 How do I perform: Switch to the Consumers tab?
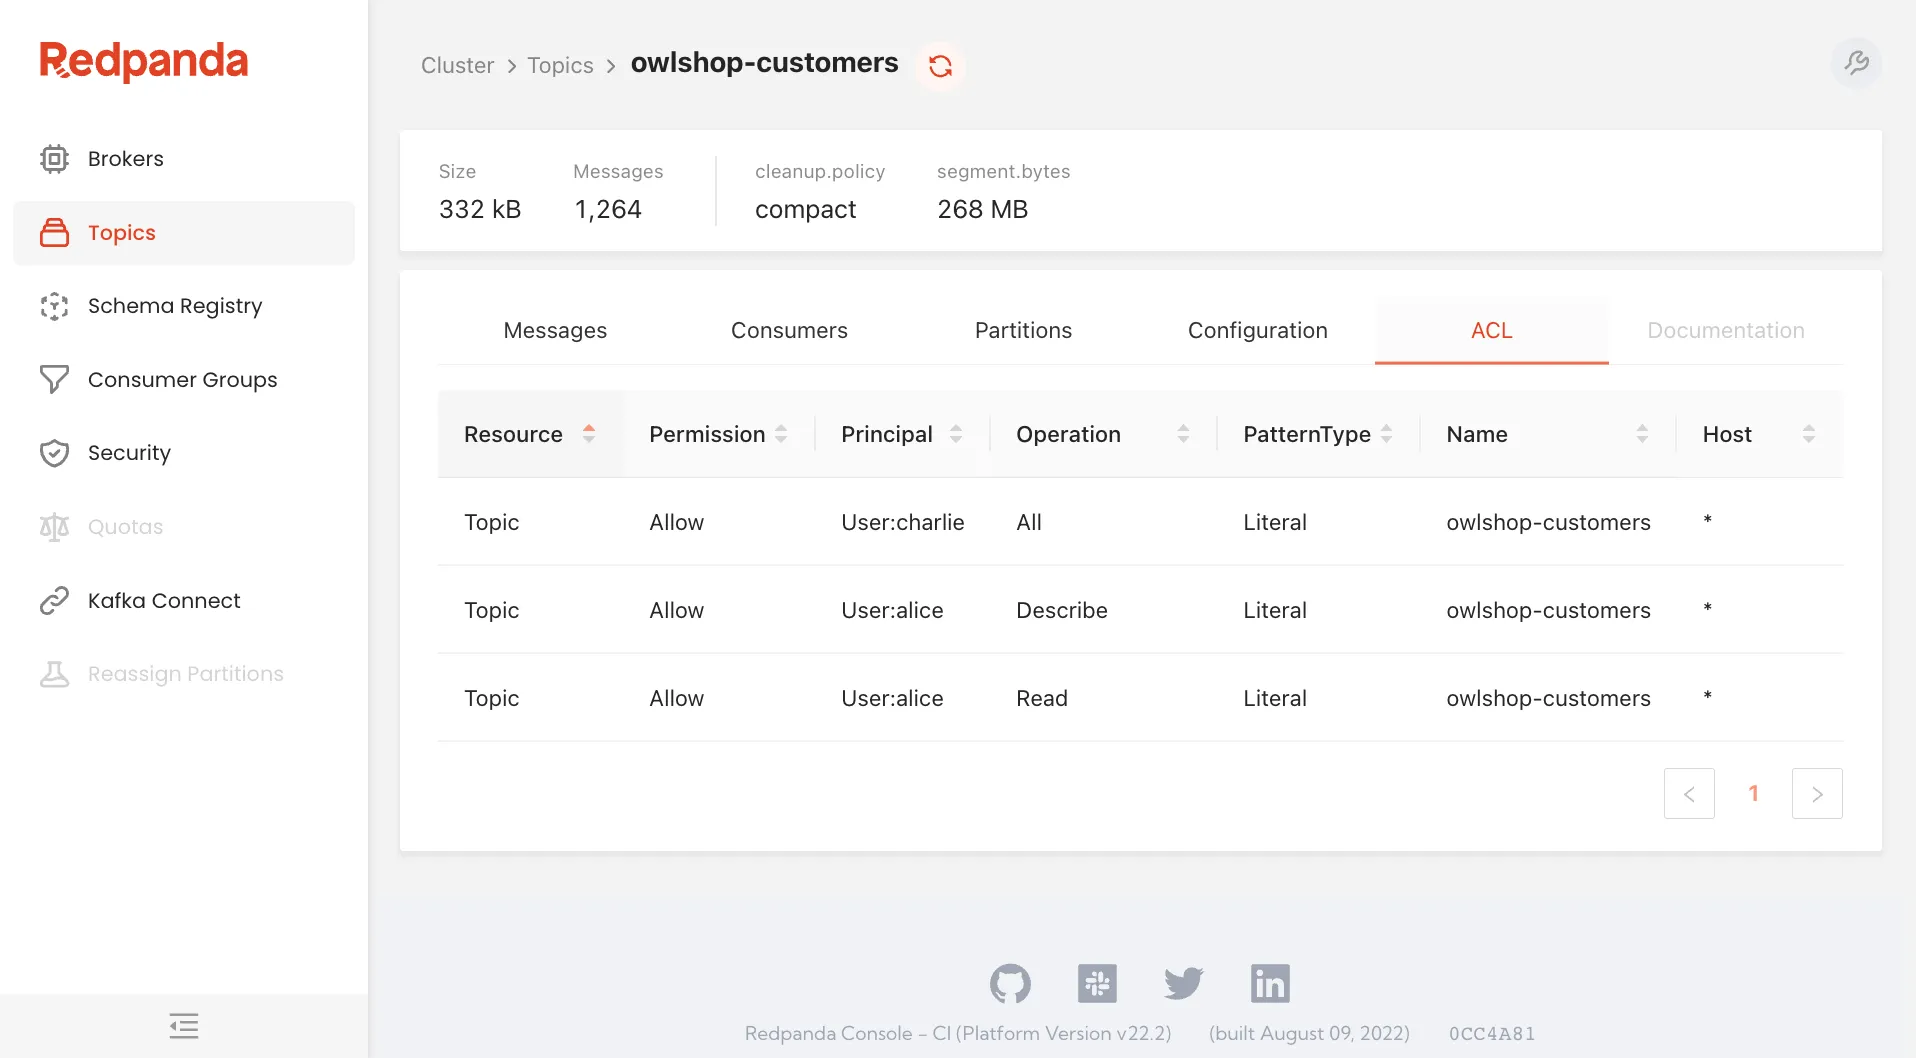tap(789, 331)
